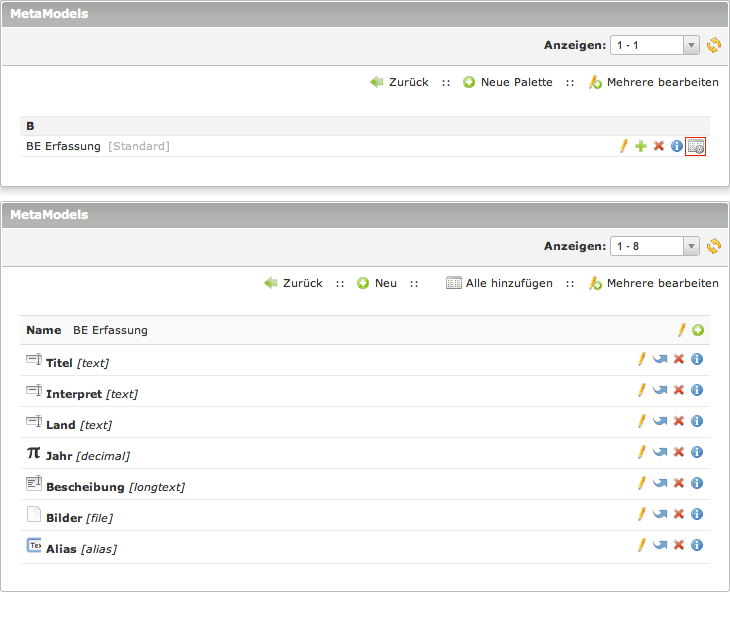
Task: Click the blue move arrow for Jahr
Action: [x=660, y=452]
